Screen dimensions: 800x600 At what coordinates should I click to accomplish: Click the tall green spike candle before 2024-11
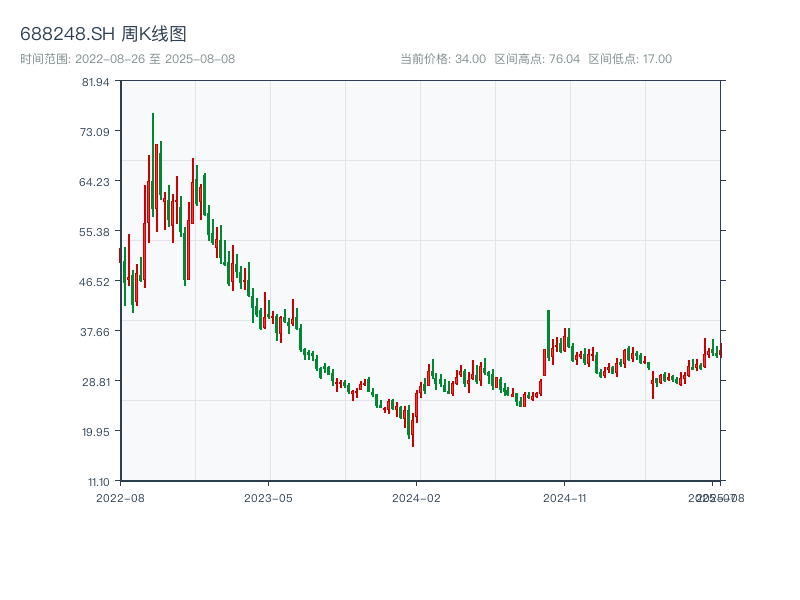pos(548,335)
